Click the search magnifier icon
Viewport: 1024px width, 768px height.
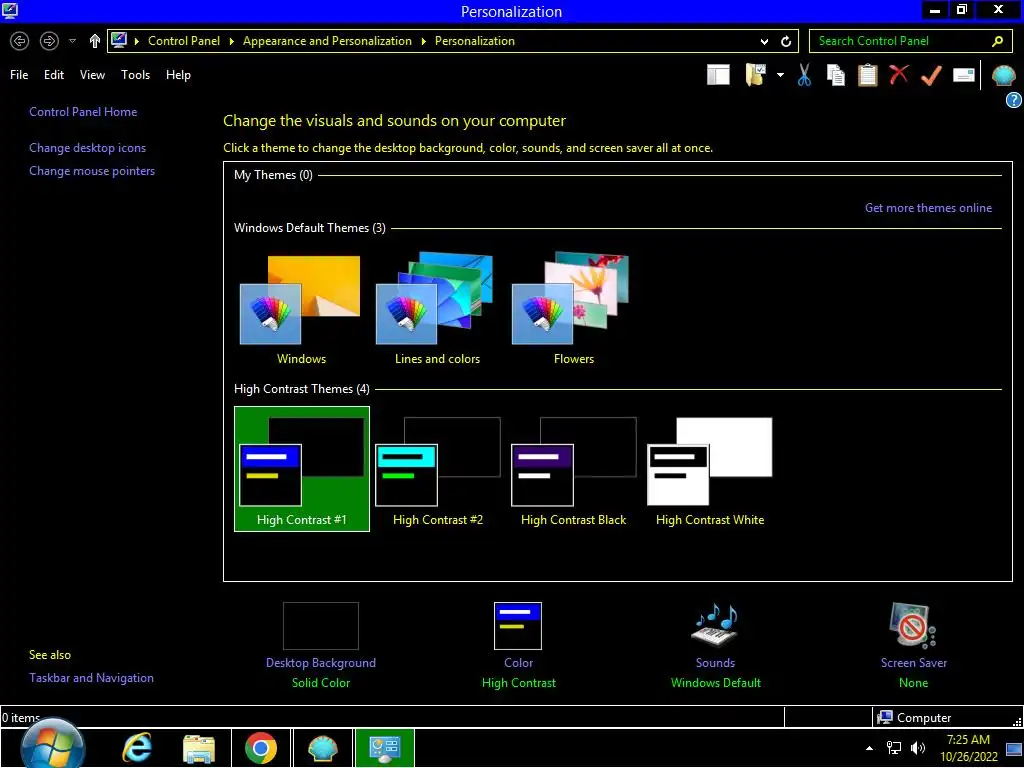coord(997,41)
